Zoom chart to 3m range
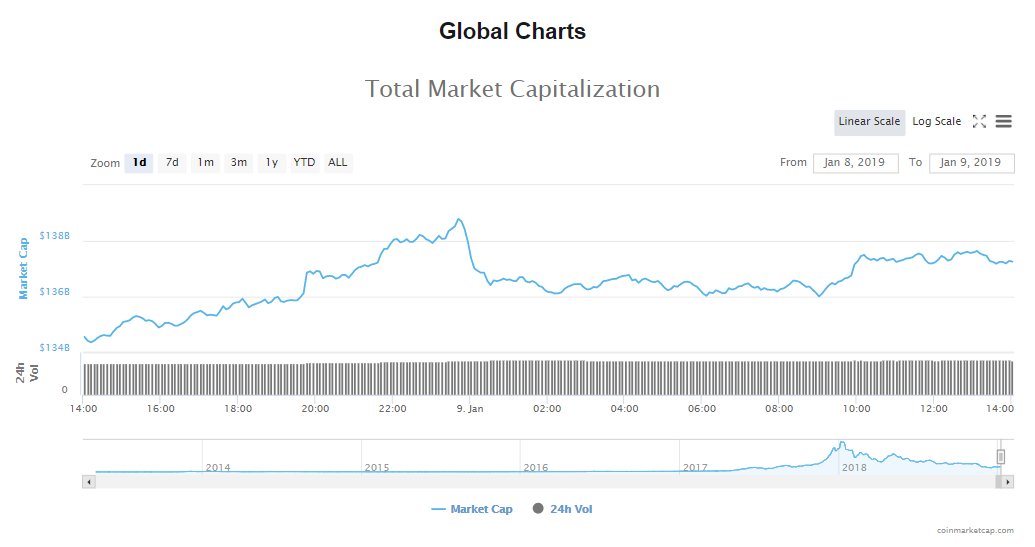 (239, 163)
